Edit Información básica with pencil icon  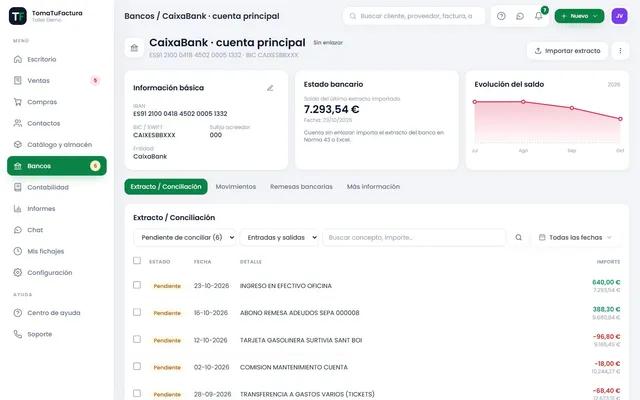[270, 88]
